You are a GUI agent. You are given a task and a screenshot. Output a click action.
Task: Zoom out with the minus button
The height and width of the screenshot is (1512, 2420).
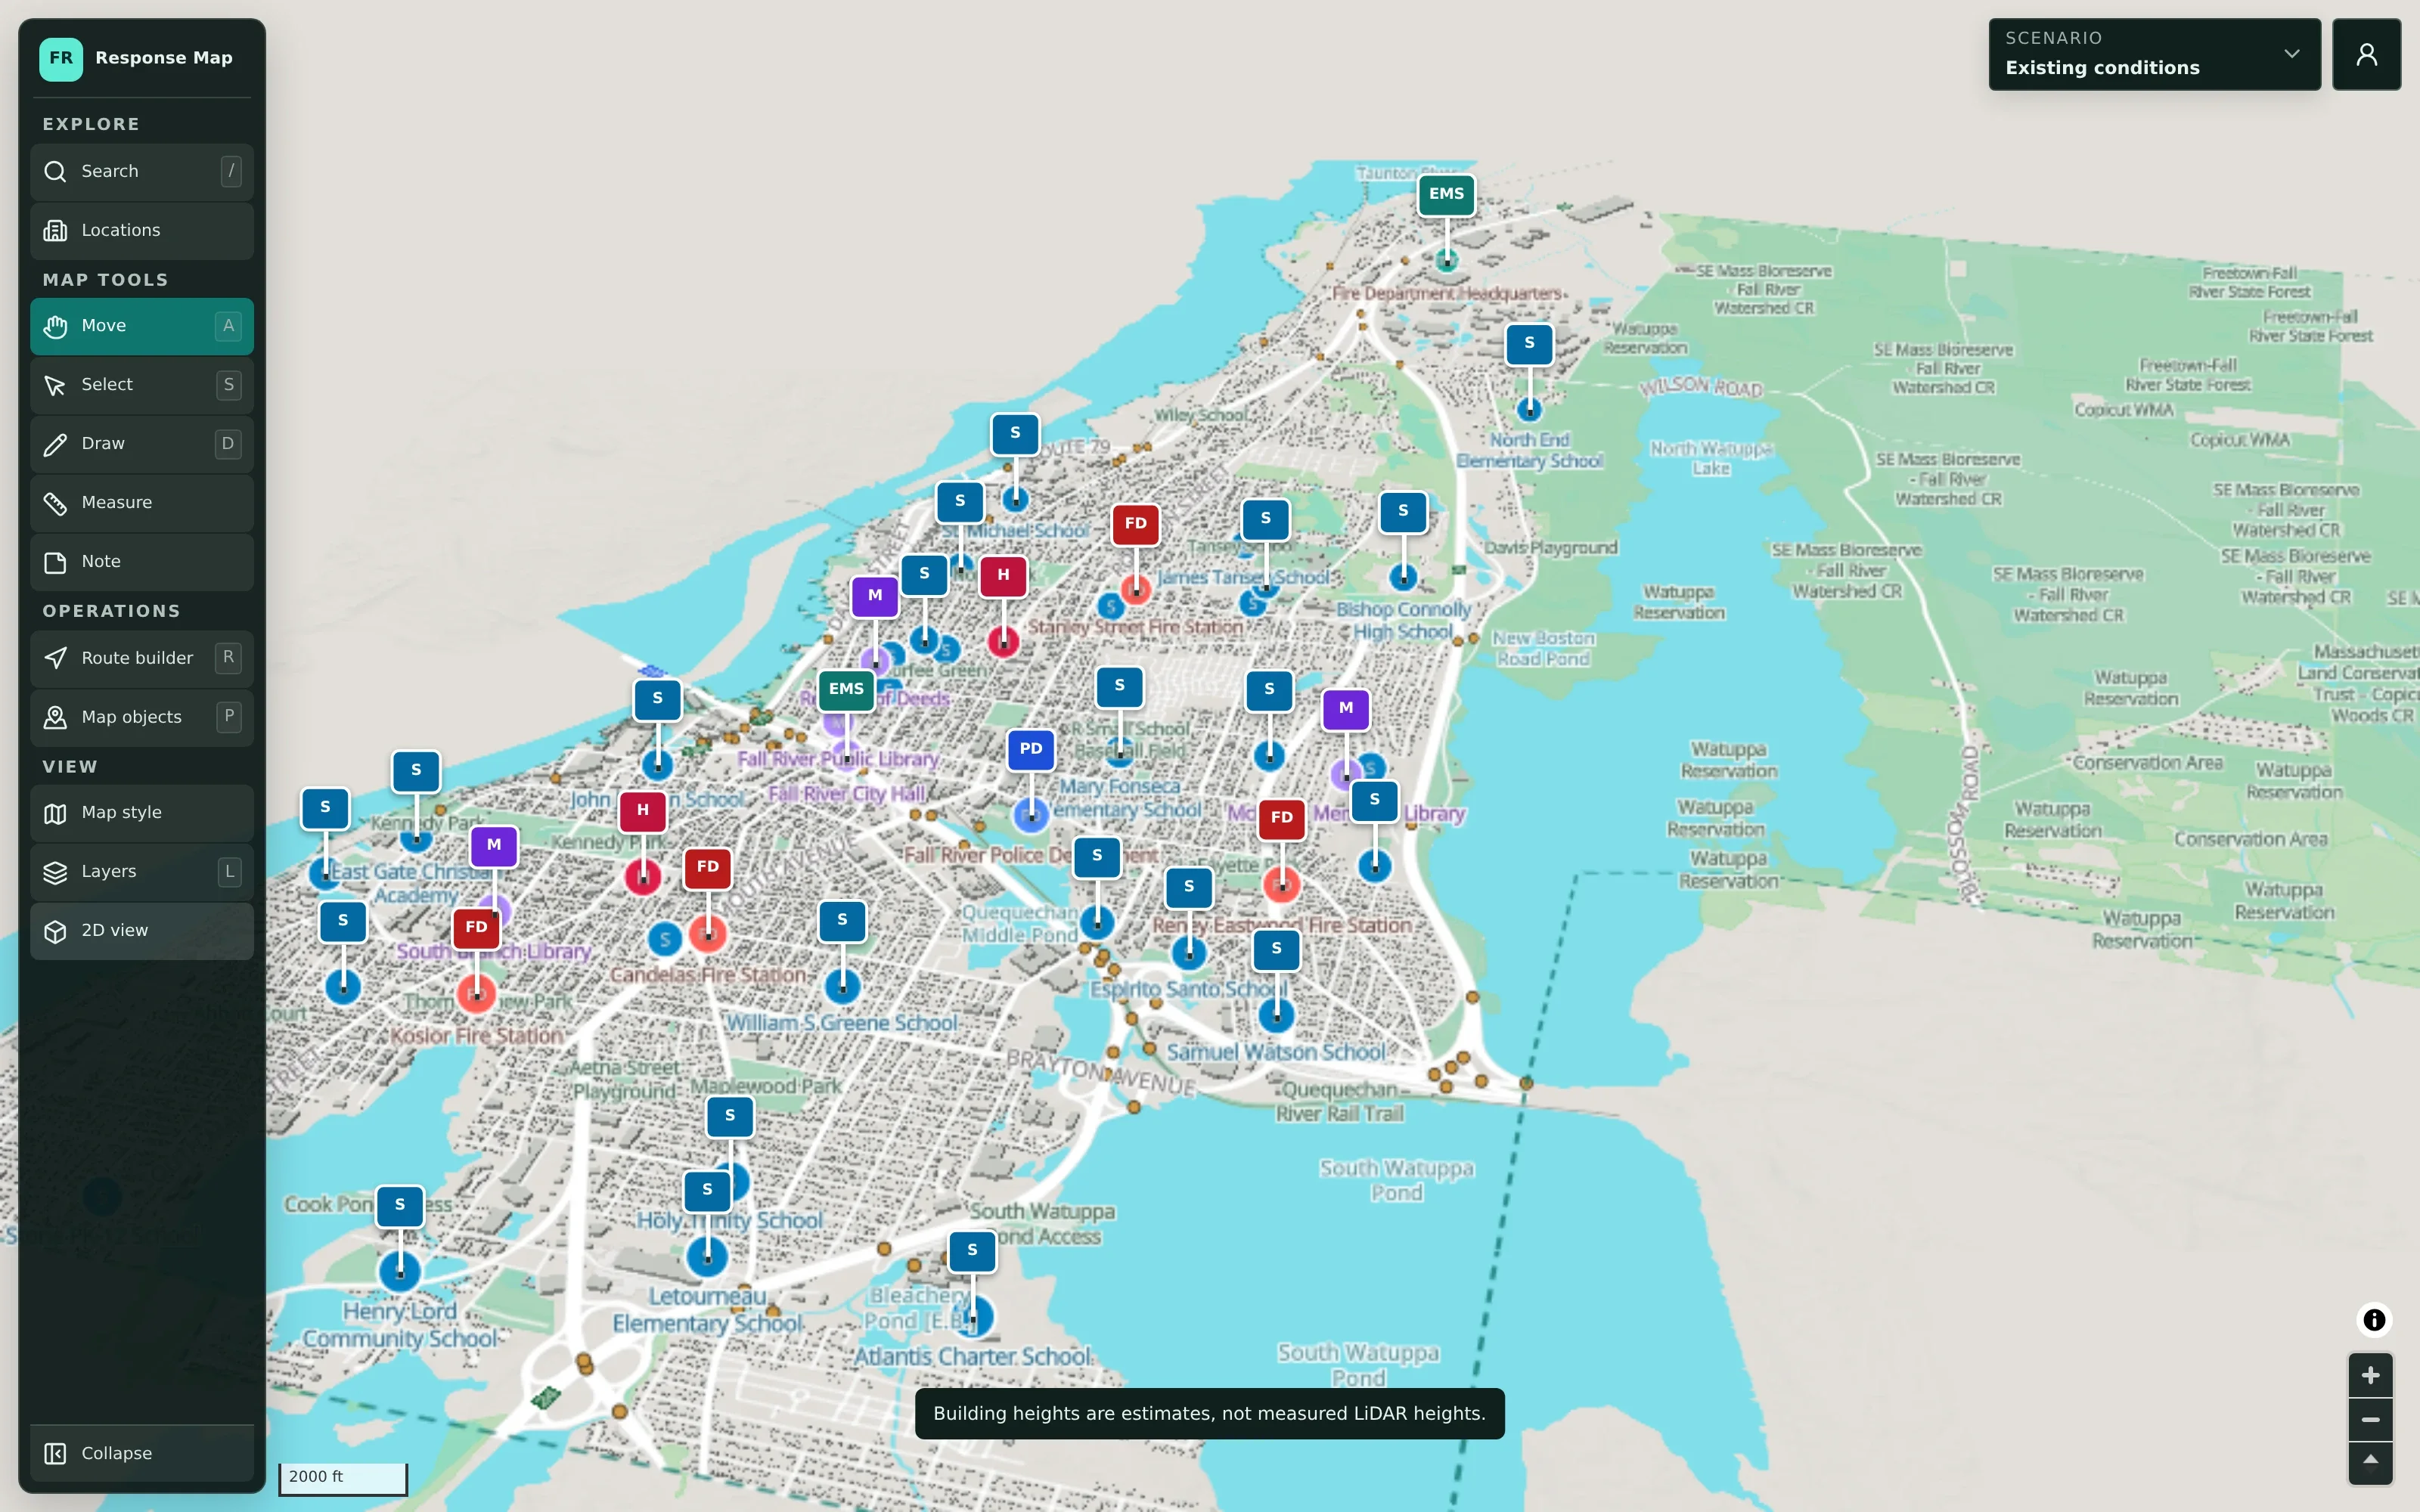[2370, 1420]
